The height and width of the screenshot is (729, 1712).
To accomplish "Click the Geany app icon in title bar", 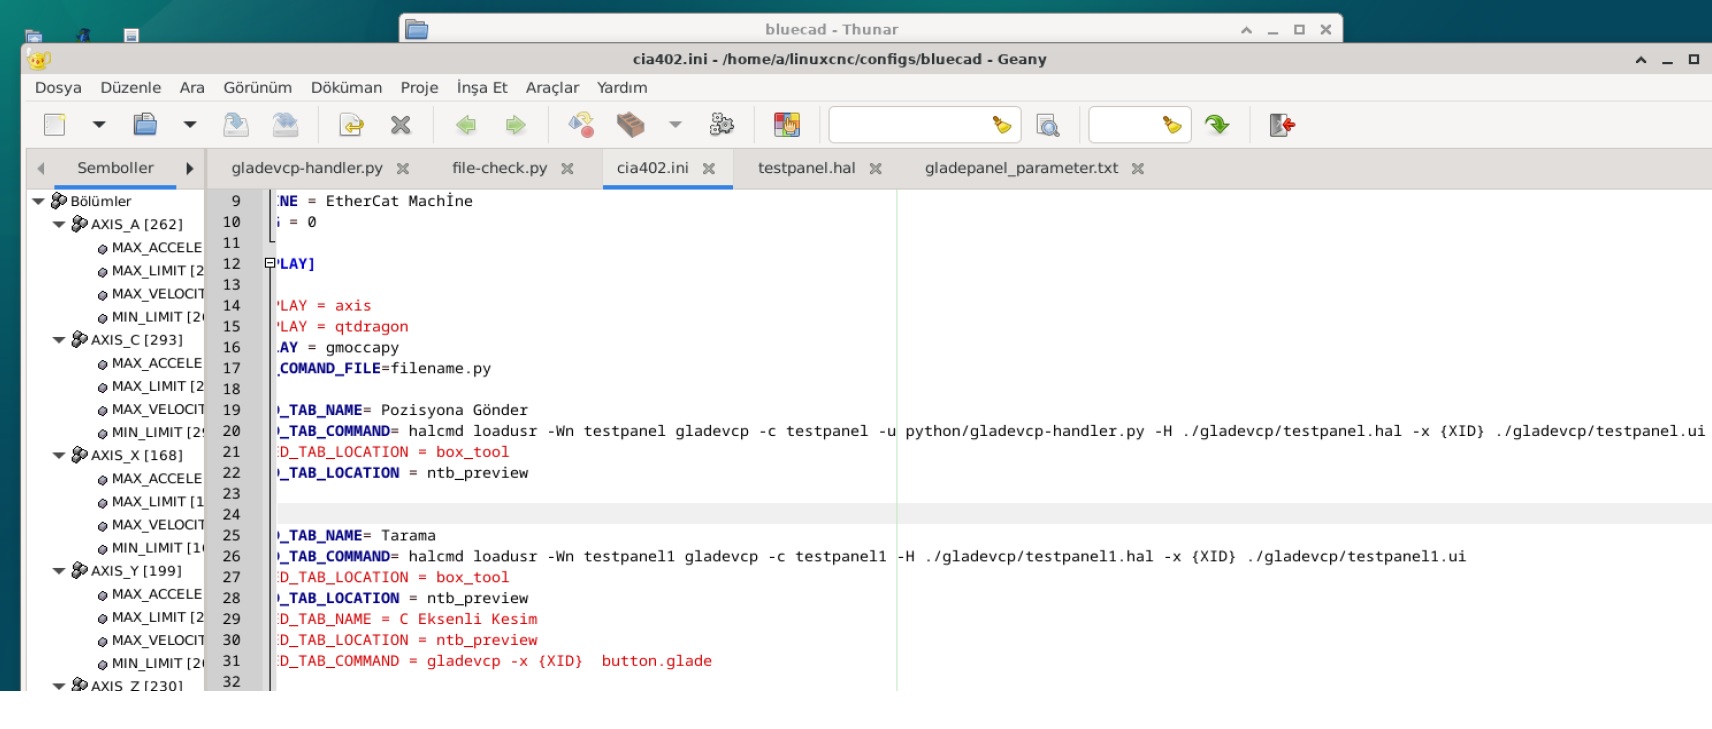I will [x=39, y=59].
